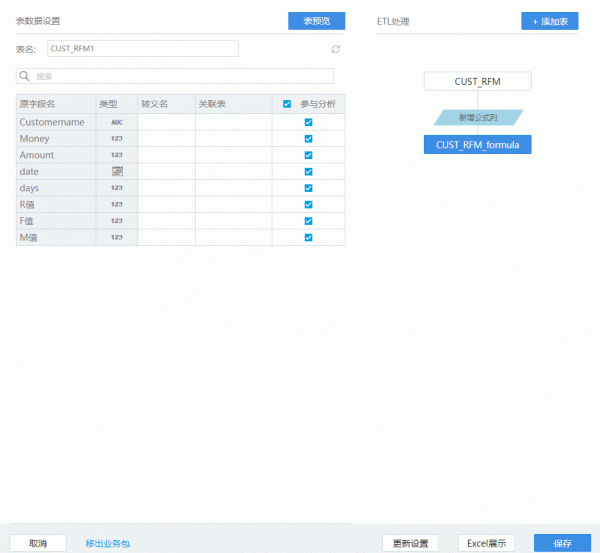Click the magnifier search icon
Image resolution: width=600 pixels, height=553 pixels.
click(x=24, y=76)
